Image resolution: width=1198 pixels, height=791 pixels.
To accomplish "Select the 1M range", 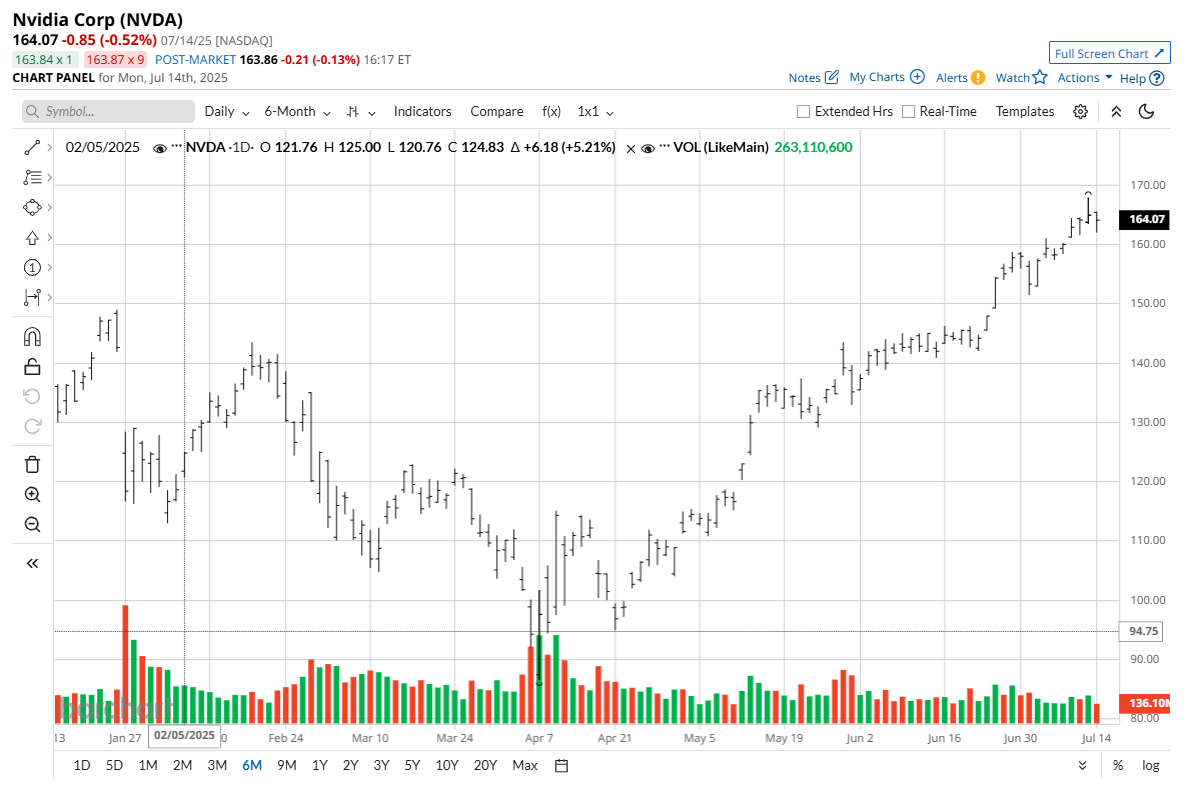I will (x=147, y=765).
